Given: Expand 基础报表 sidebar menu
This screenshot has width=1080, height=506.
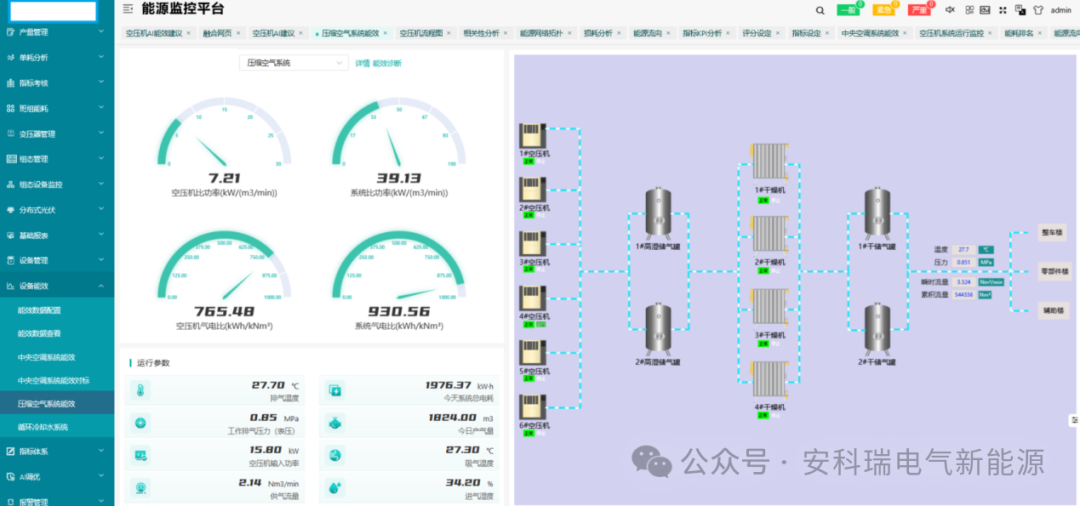Looking at the screenshot, I should coord(57,235).
